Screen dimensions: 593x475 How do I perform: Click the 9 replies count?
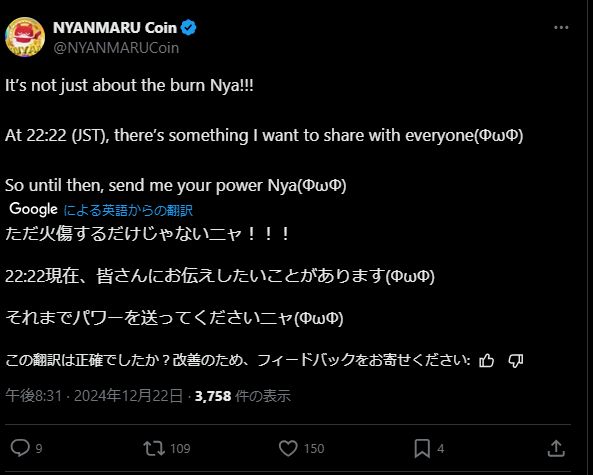click(x=39, y=449)
